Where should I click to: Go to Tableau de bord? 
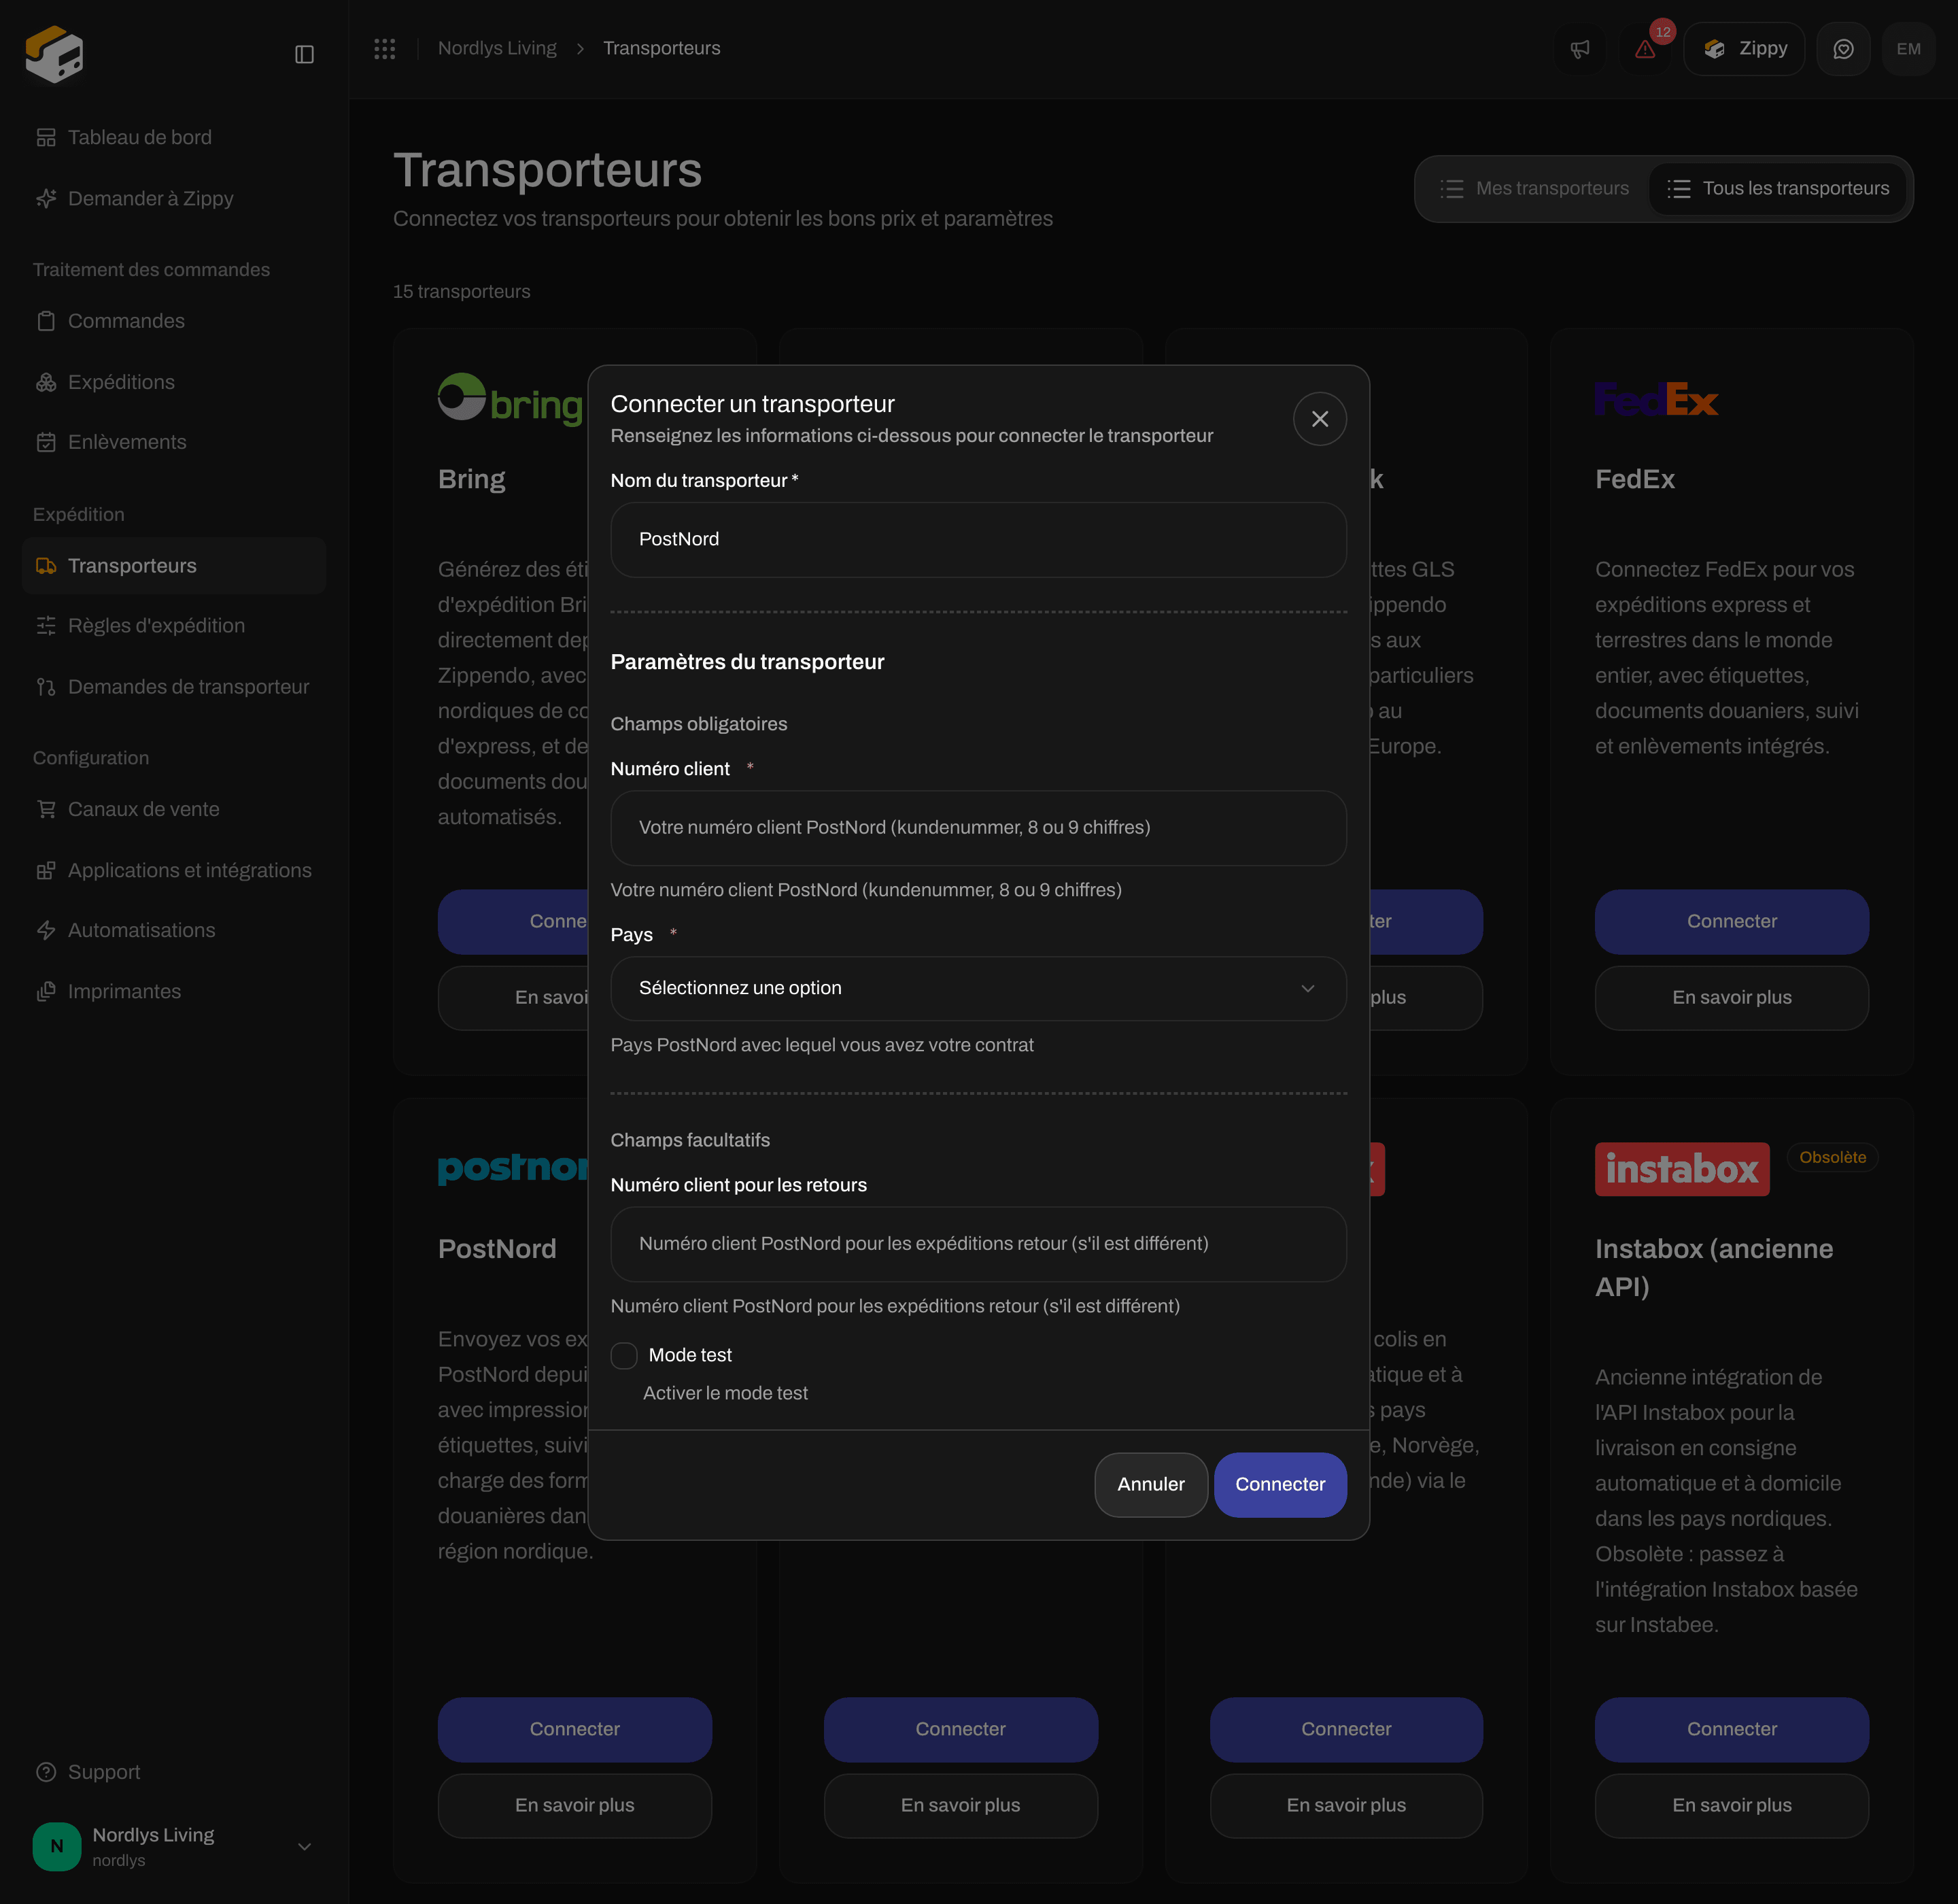click(x=174, y=137)
